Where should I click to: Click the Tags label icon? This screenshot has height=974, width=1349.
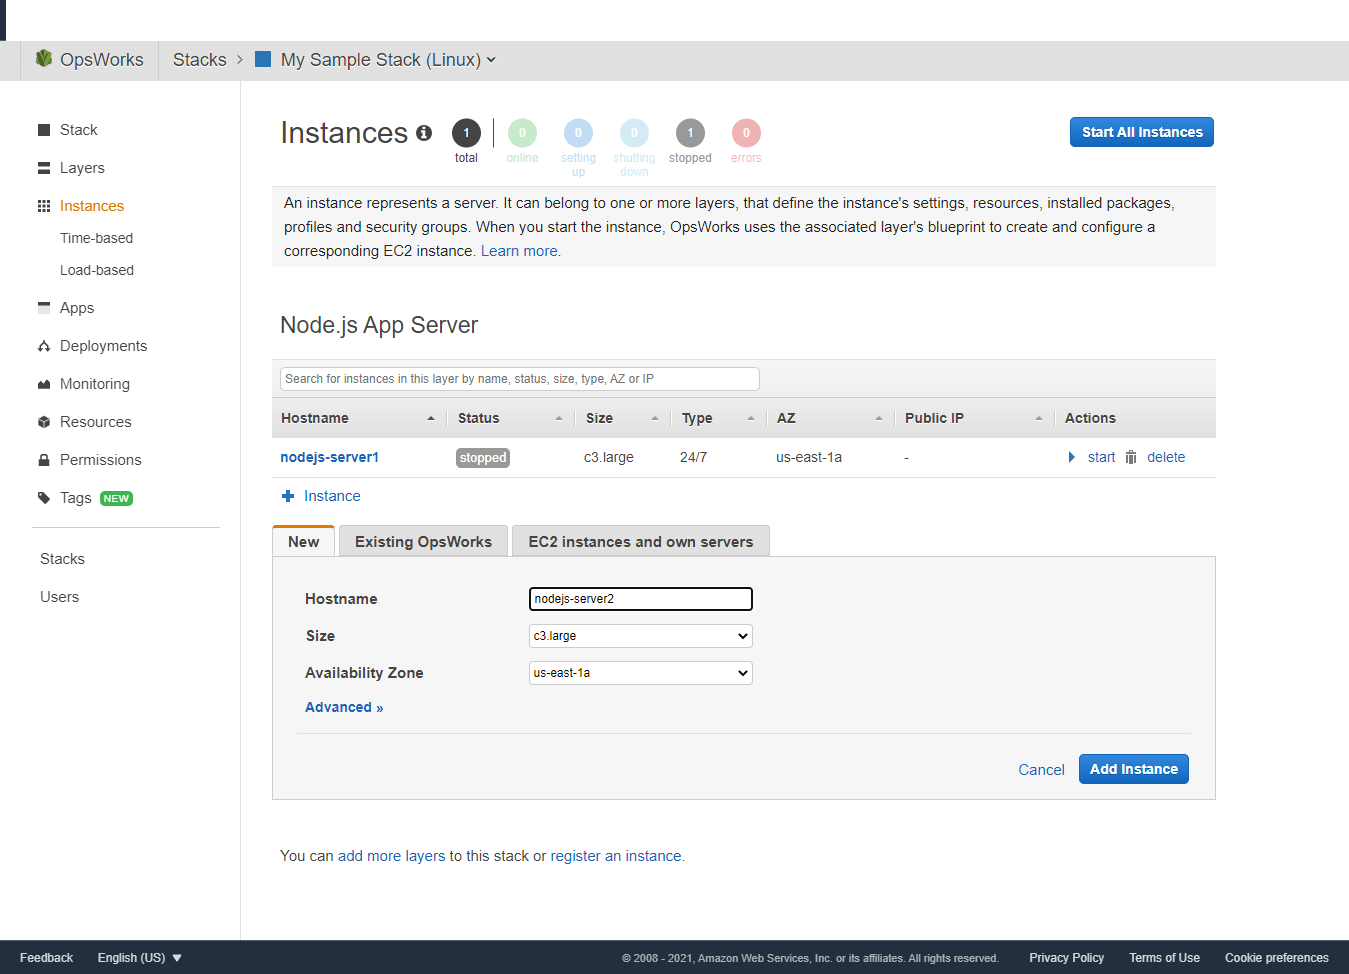(44, 498)
